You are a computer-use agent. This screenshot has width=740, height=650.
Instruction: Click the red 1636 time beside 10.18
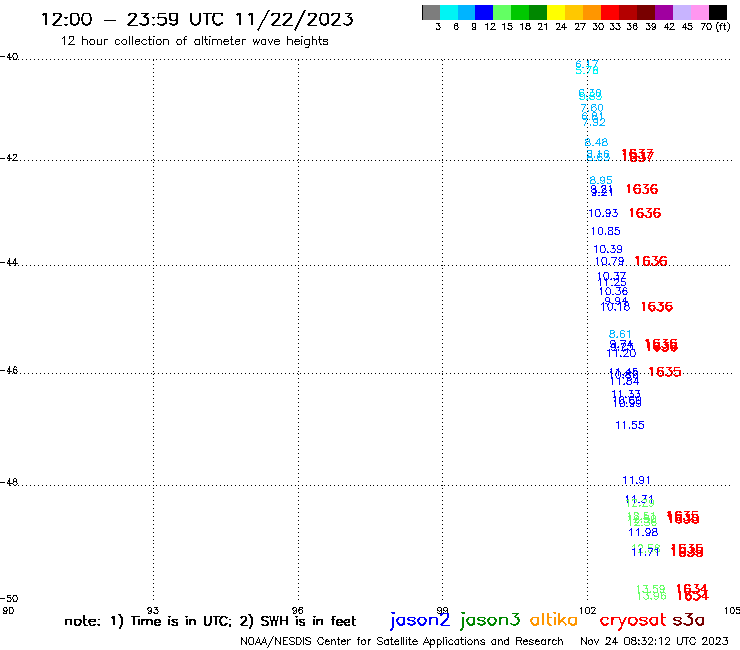(656, 307)
